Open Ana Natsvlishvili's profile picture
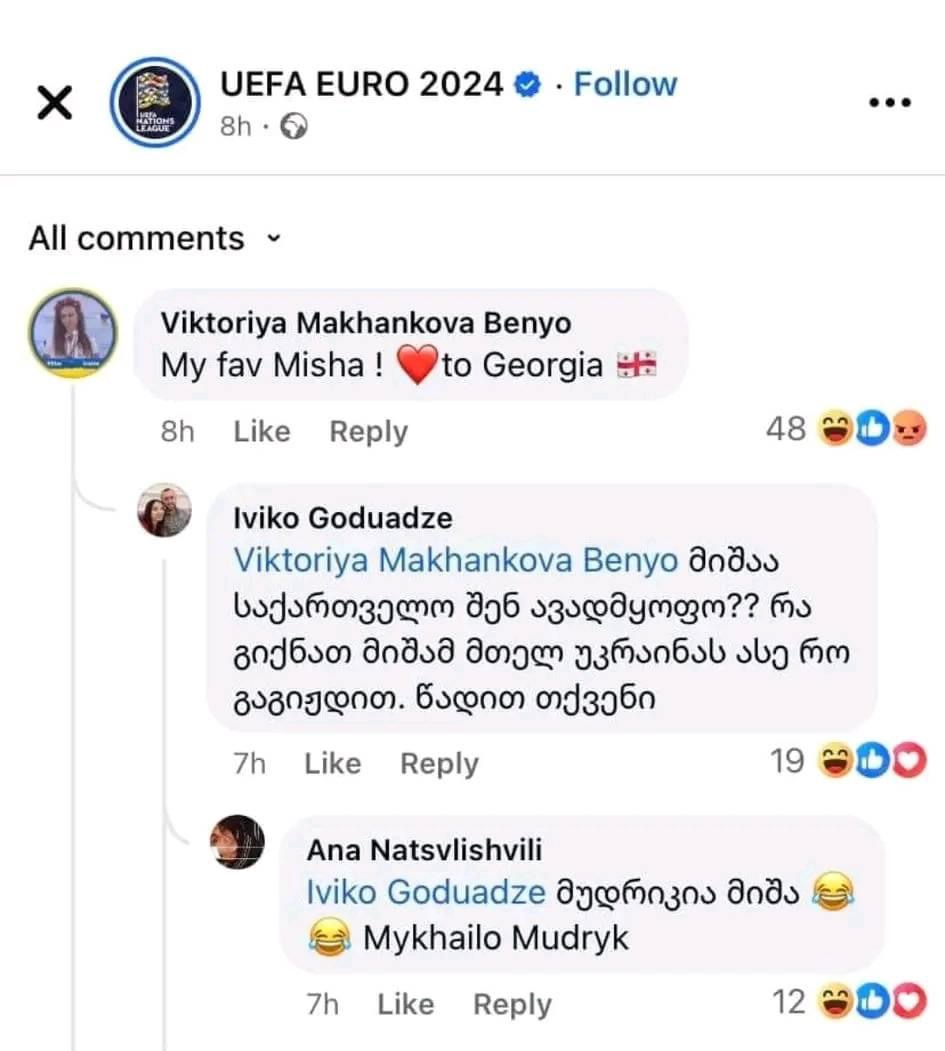The image size is (945, 1051). pos(238,842)
